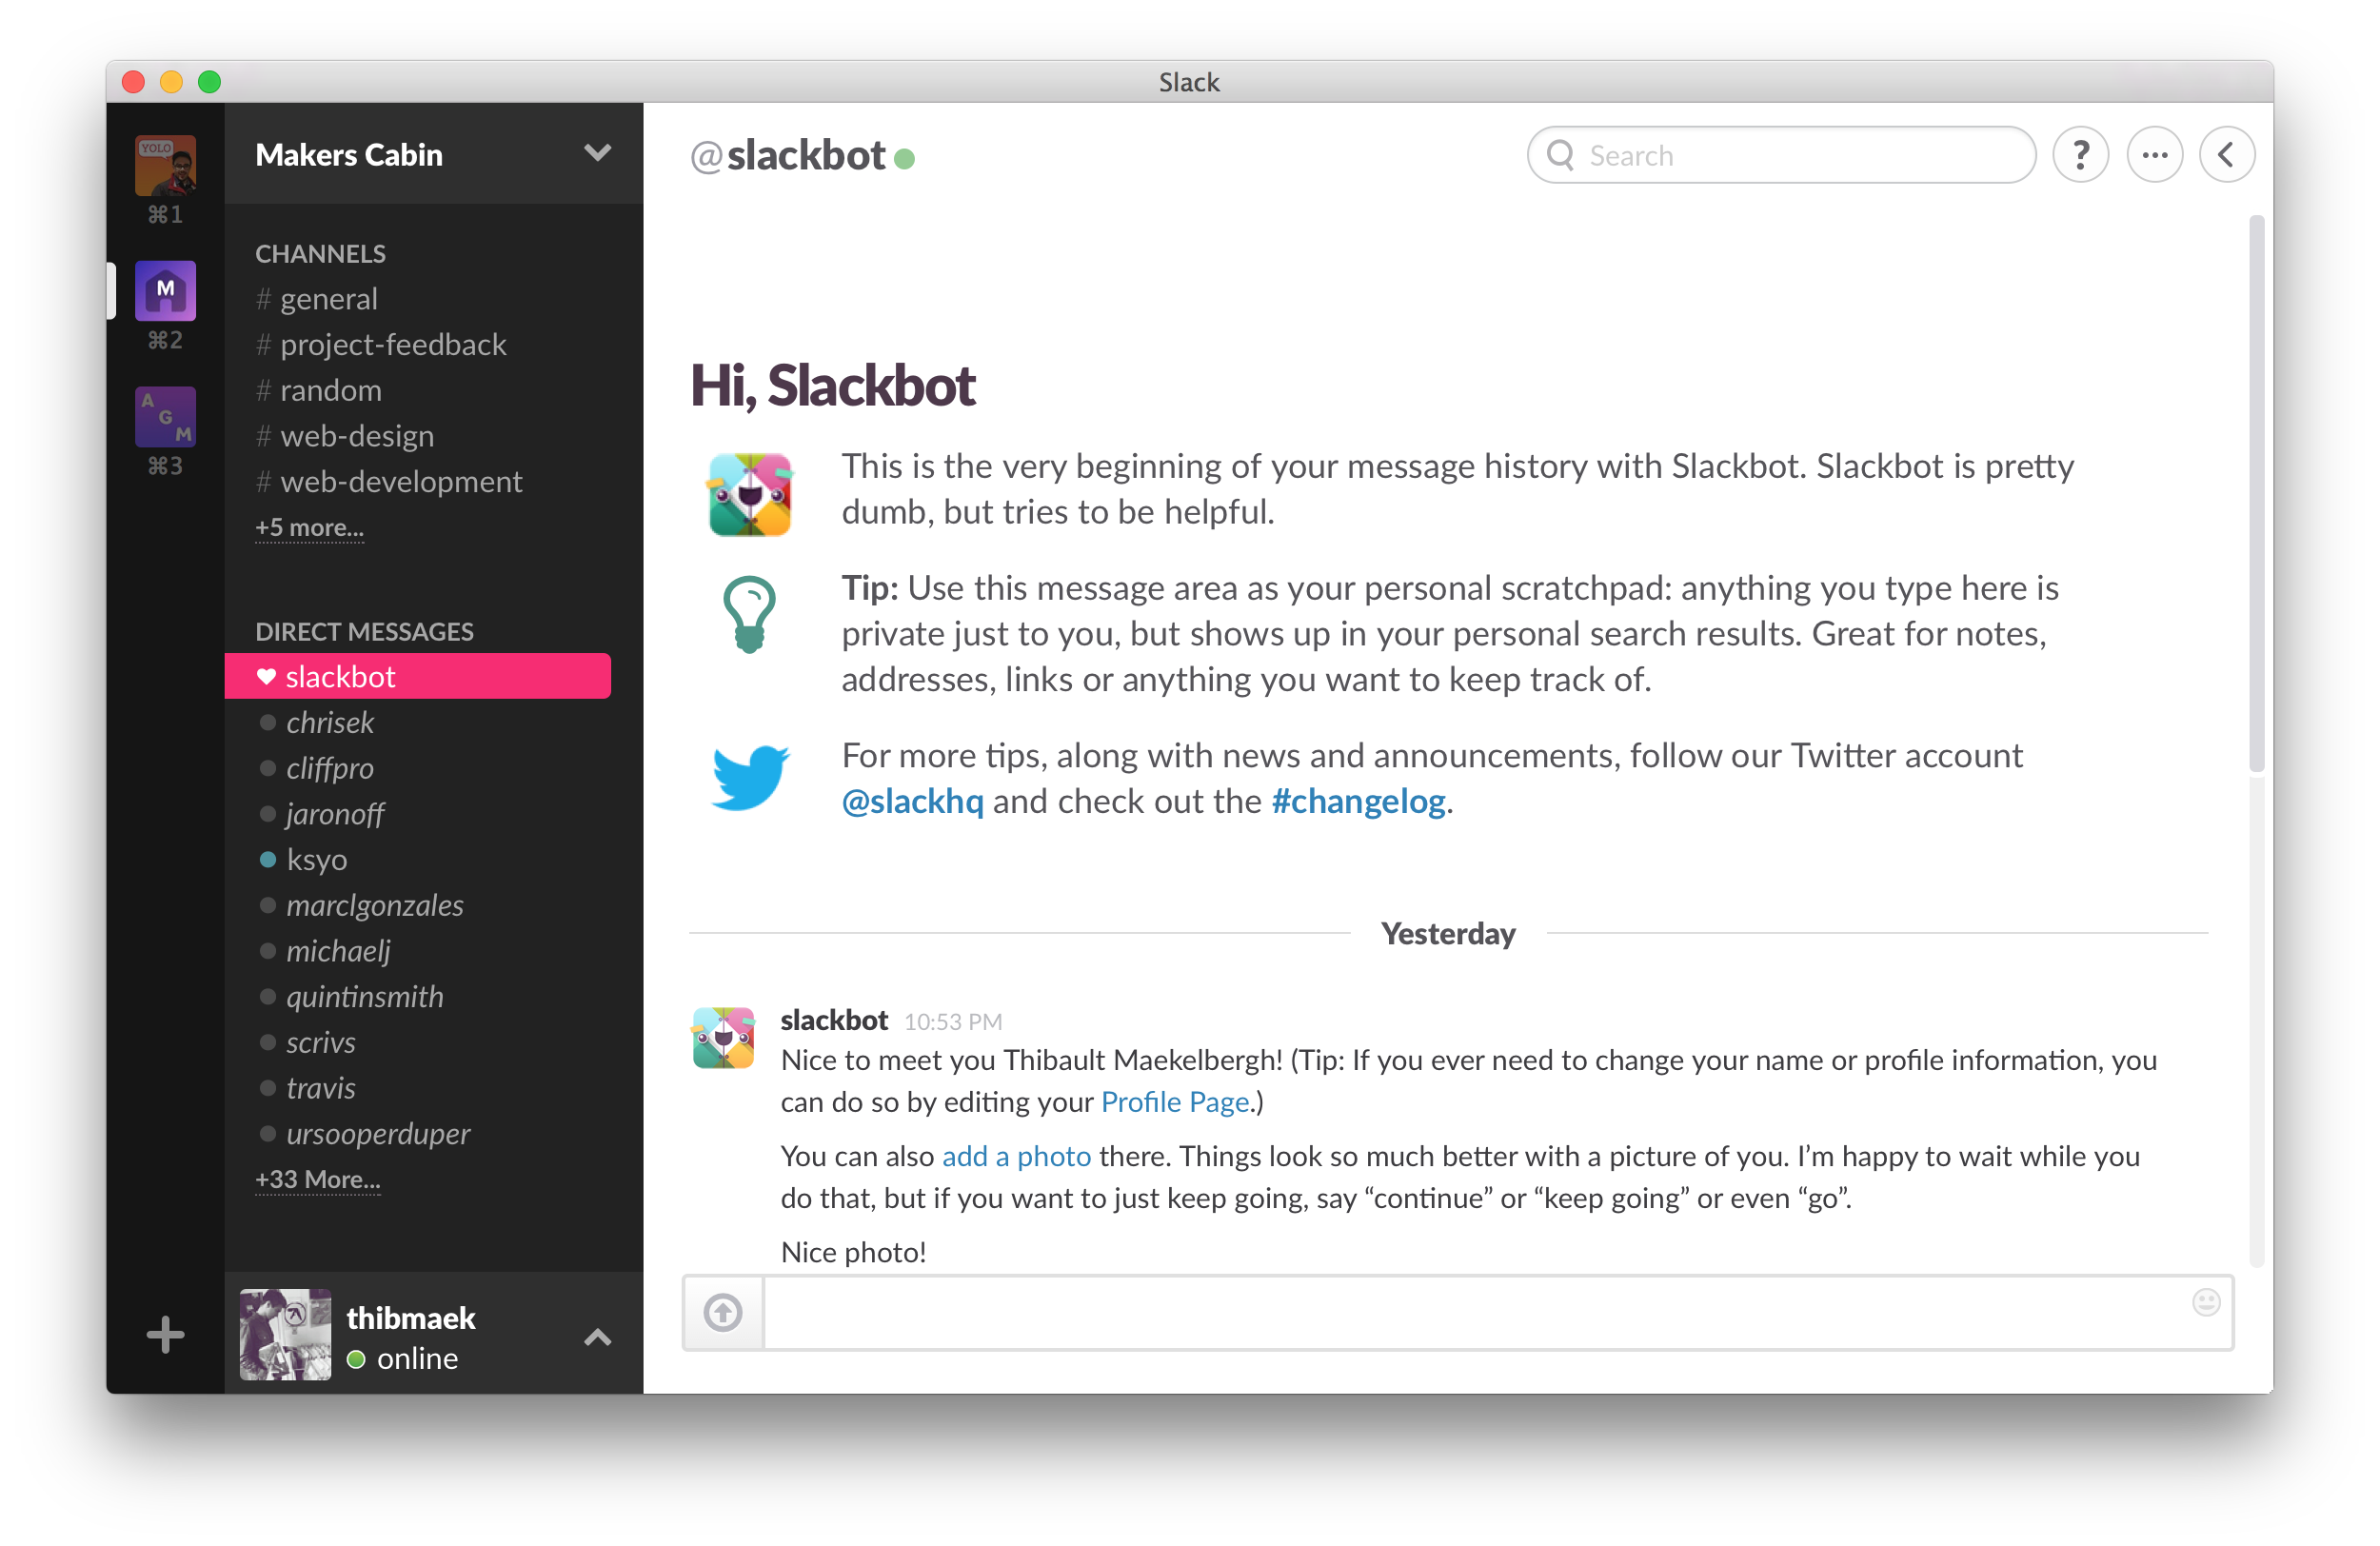The width and height of the screenshot is (2380, 1546).
Task: Click the help question mark icon
Action: pos(2080,154)
